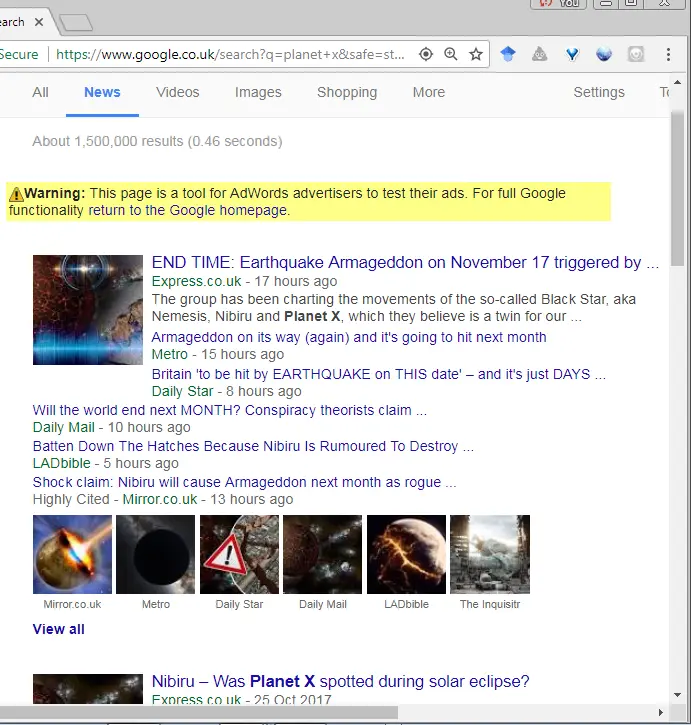Open Batten Down The Hatches Nibiru article

click(x=253, y=446)
